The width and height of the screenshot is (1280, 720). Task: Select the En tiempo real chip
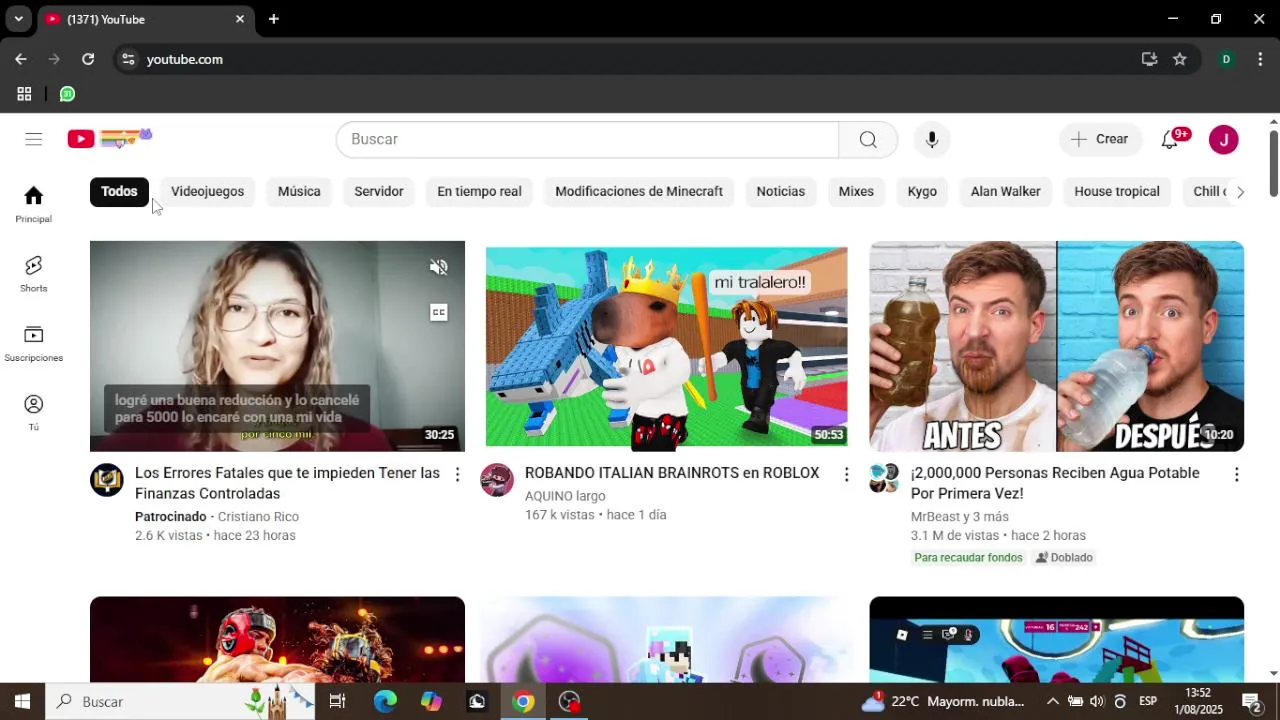479,192
